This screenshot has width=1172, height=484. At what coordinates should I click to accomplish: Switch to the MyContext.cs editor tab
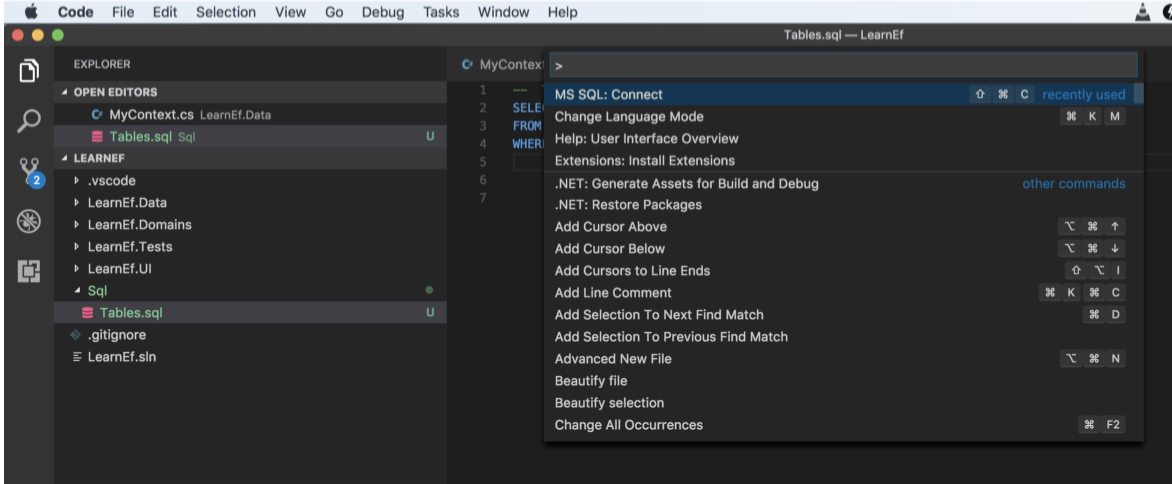click(x=502, y=65)
